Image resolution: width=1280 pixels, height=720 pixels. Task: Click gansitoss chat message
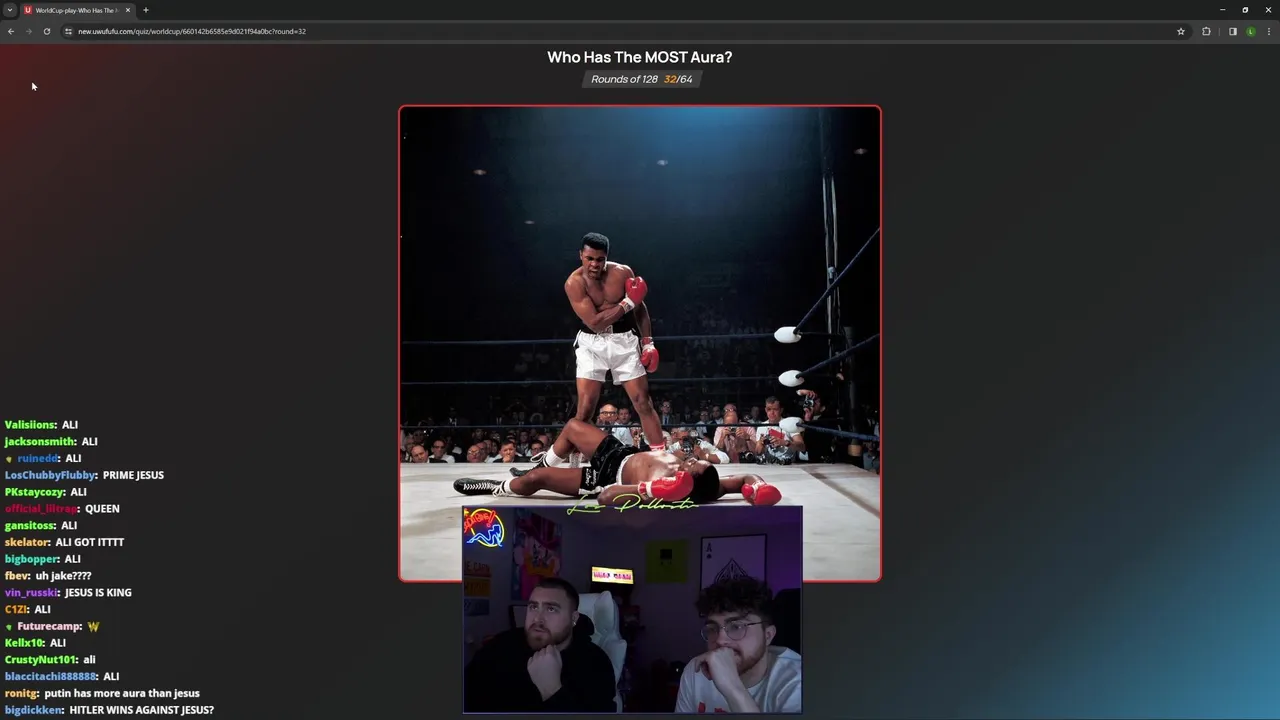click(41, 526)
